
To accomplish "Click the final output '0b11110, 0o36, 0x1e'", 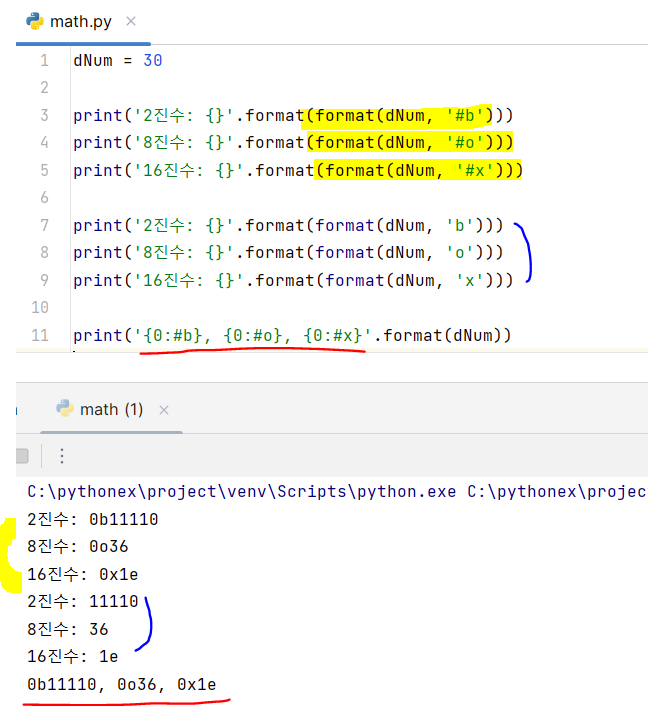I will (x=122, y=684).
